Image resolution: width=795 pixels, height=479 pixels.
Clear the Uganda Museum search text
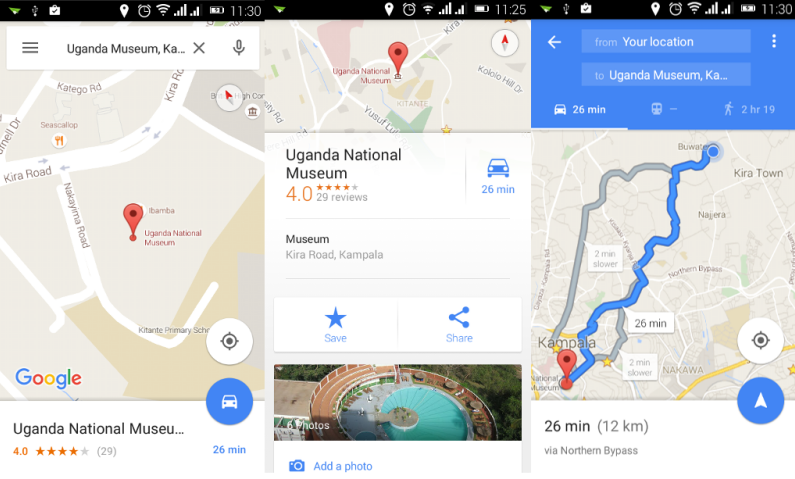(x=199, y=48)
